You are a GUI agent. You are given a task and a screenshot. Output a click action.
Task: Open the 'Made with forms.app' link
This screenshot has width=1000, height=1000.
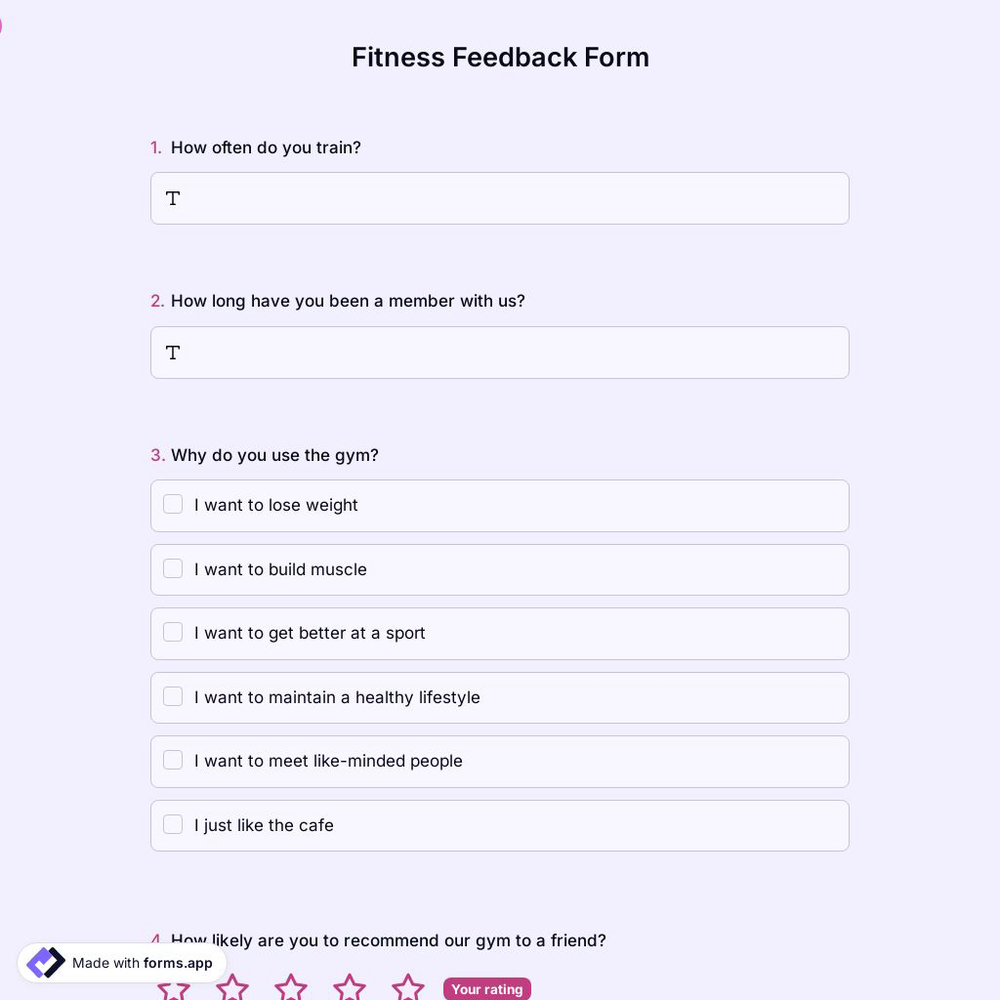pyautogui.click(x=120, y=962)
